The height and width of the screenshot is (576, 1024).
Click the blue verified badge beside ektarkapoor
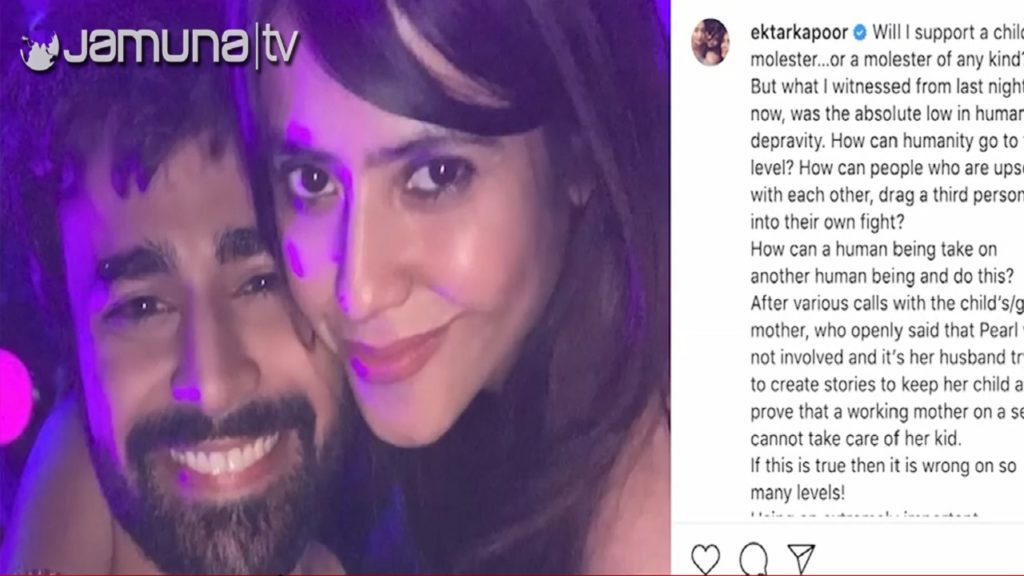pos(860,32)
